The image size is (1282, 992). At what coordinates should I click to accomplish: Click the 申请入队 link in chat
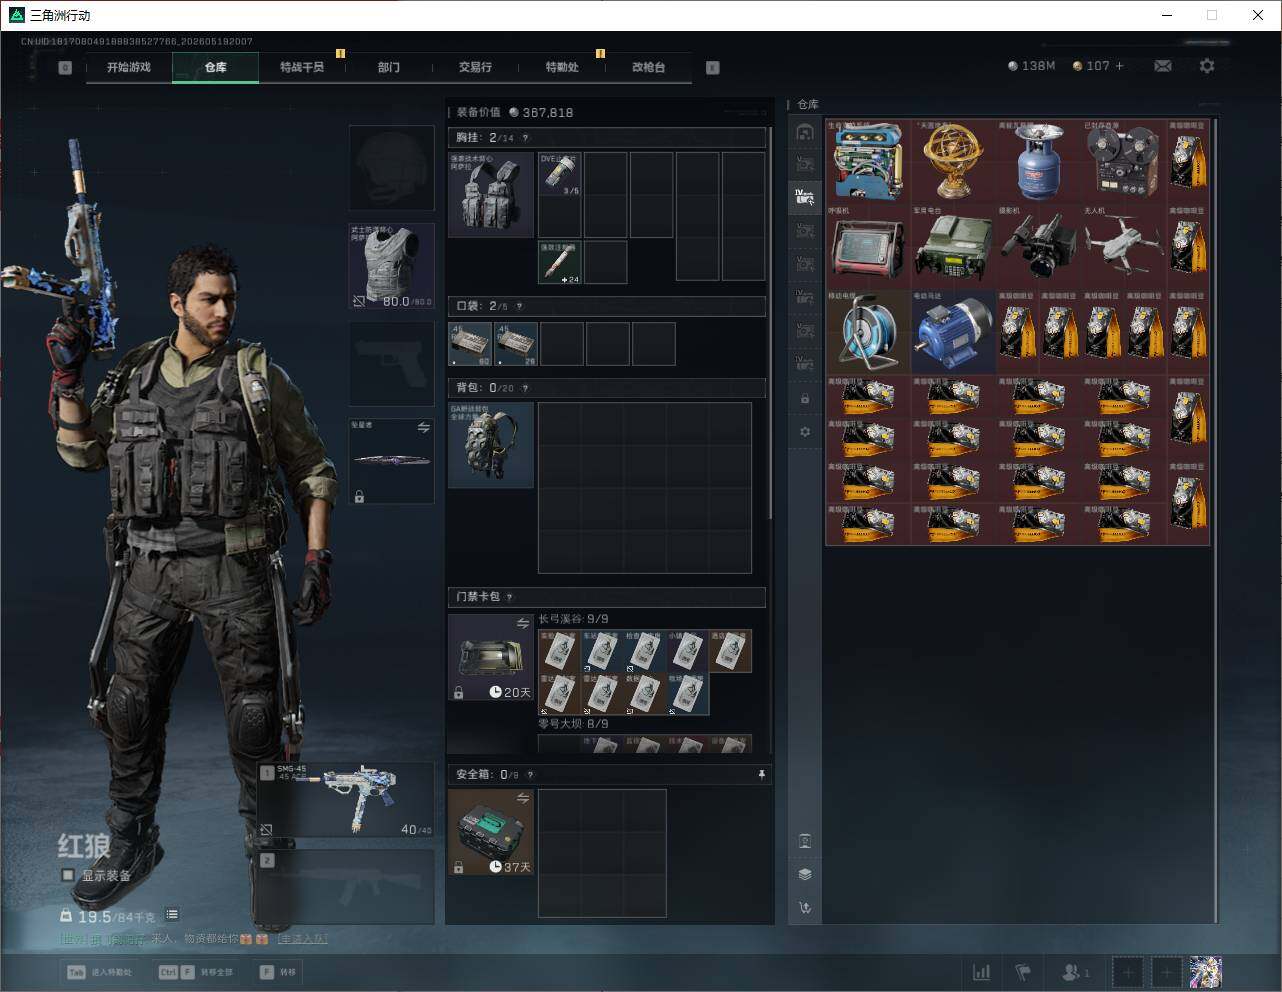pyautogui.click(x=302, y=939)
